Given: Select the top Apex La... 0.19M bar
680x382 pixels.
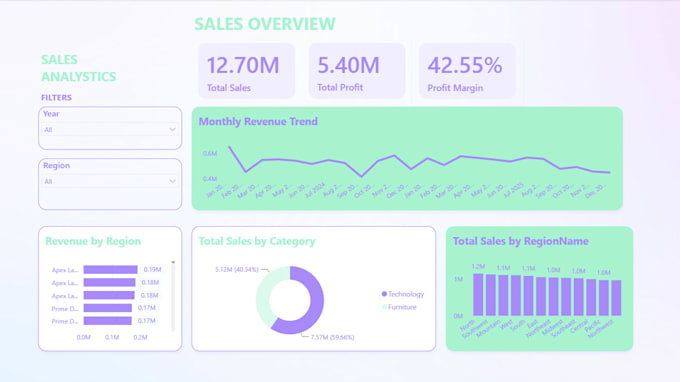Looking at the screenshot, I should [x=111, y=270].
